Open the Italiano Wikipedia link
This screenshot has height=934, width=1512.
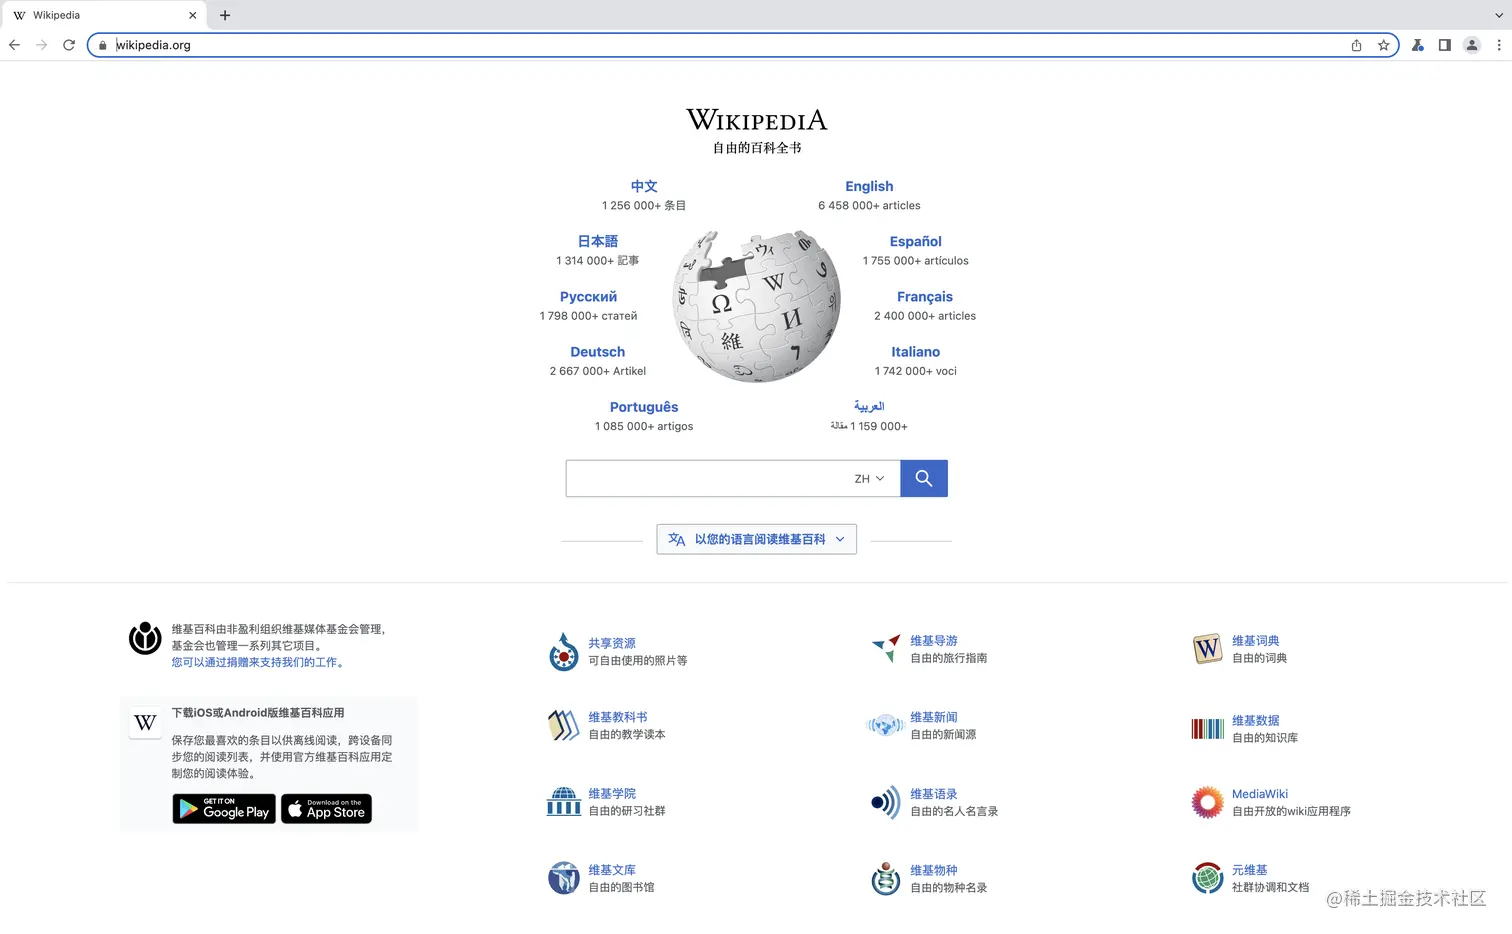tap(916, 352)
